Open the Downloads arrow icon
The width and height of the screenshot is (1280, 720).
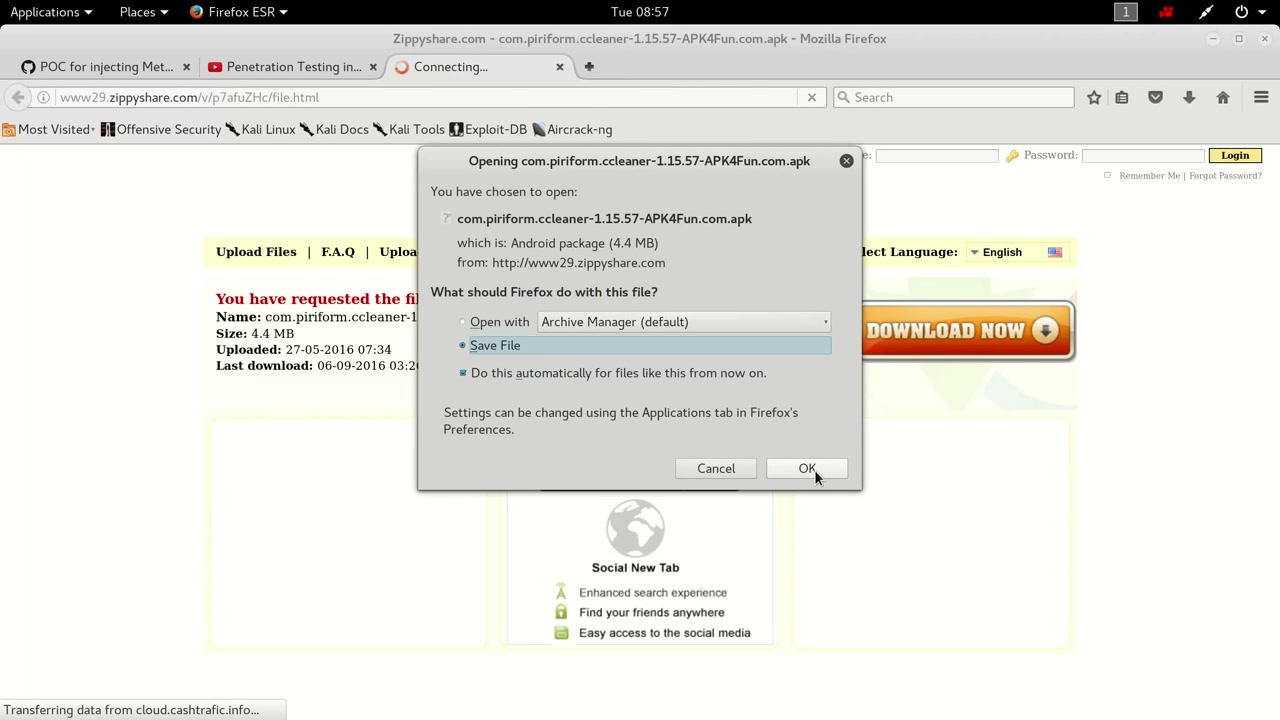point(1189,97)
